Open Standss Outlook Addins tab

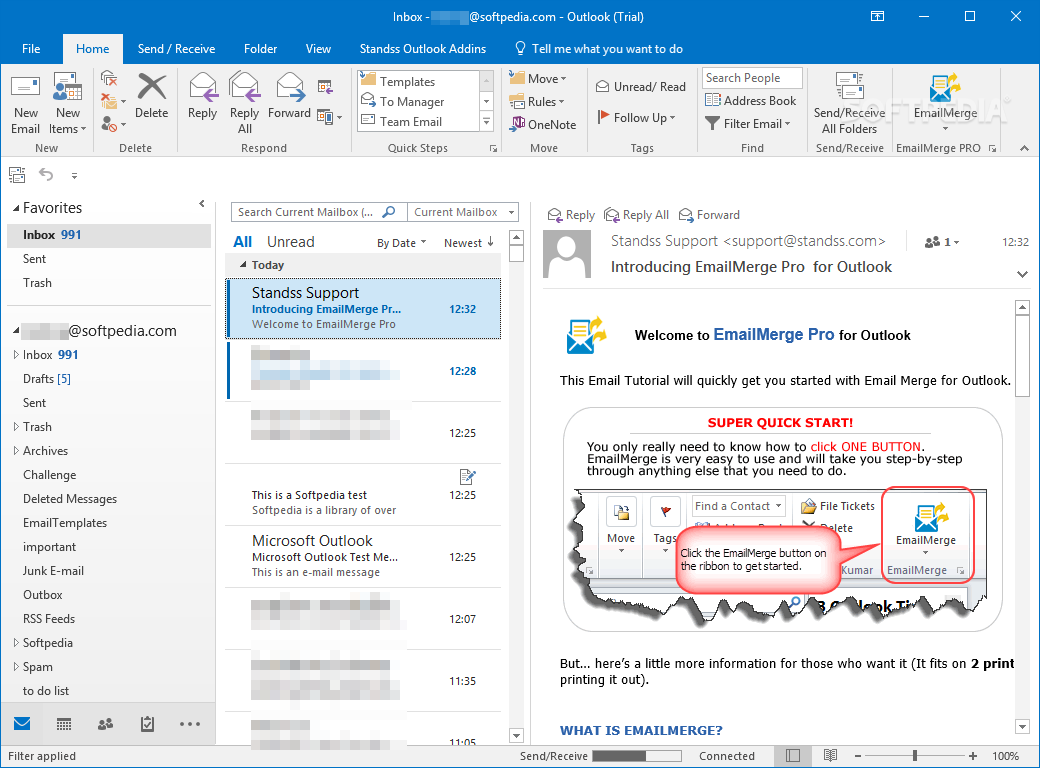click(x=422, y=48)
